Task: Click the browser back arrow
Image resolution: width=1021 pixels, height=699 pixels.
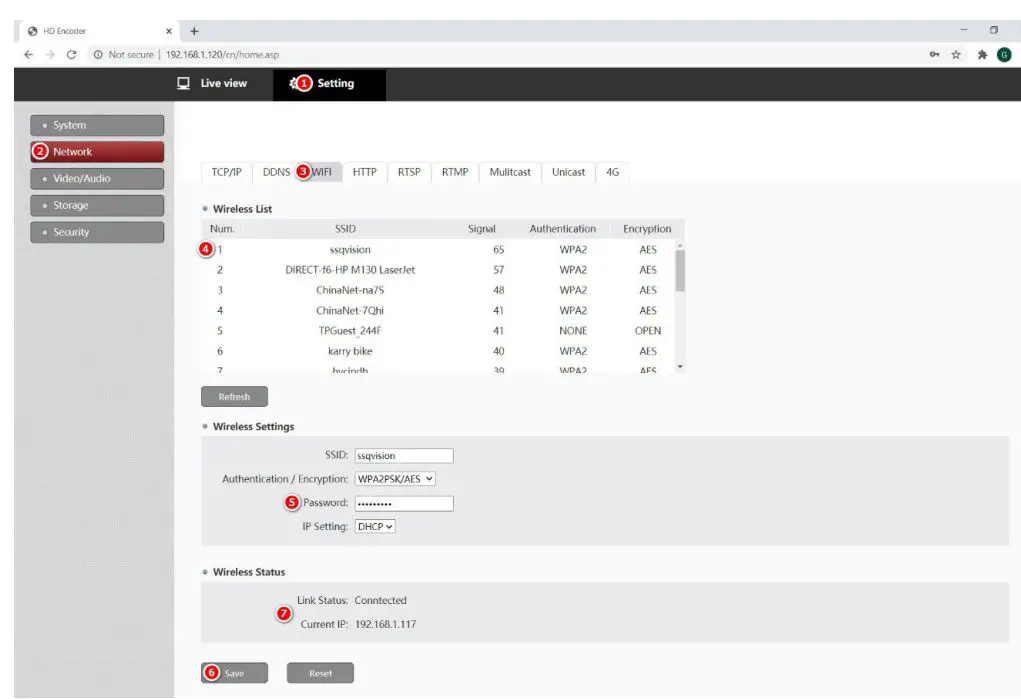Action: click(x=29, y=55)
